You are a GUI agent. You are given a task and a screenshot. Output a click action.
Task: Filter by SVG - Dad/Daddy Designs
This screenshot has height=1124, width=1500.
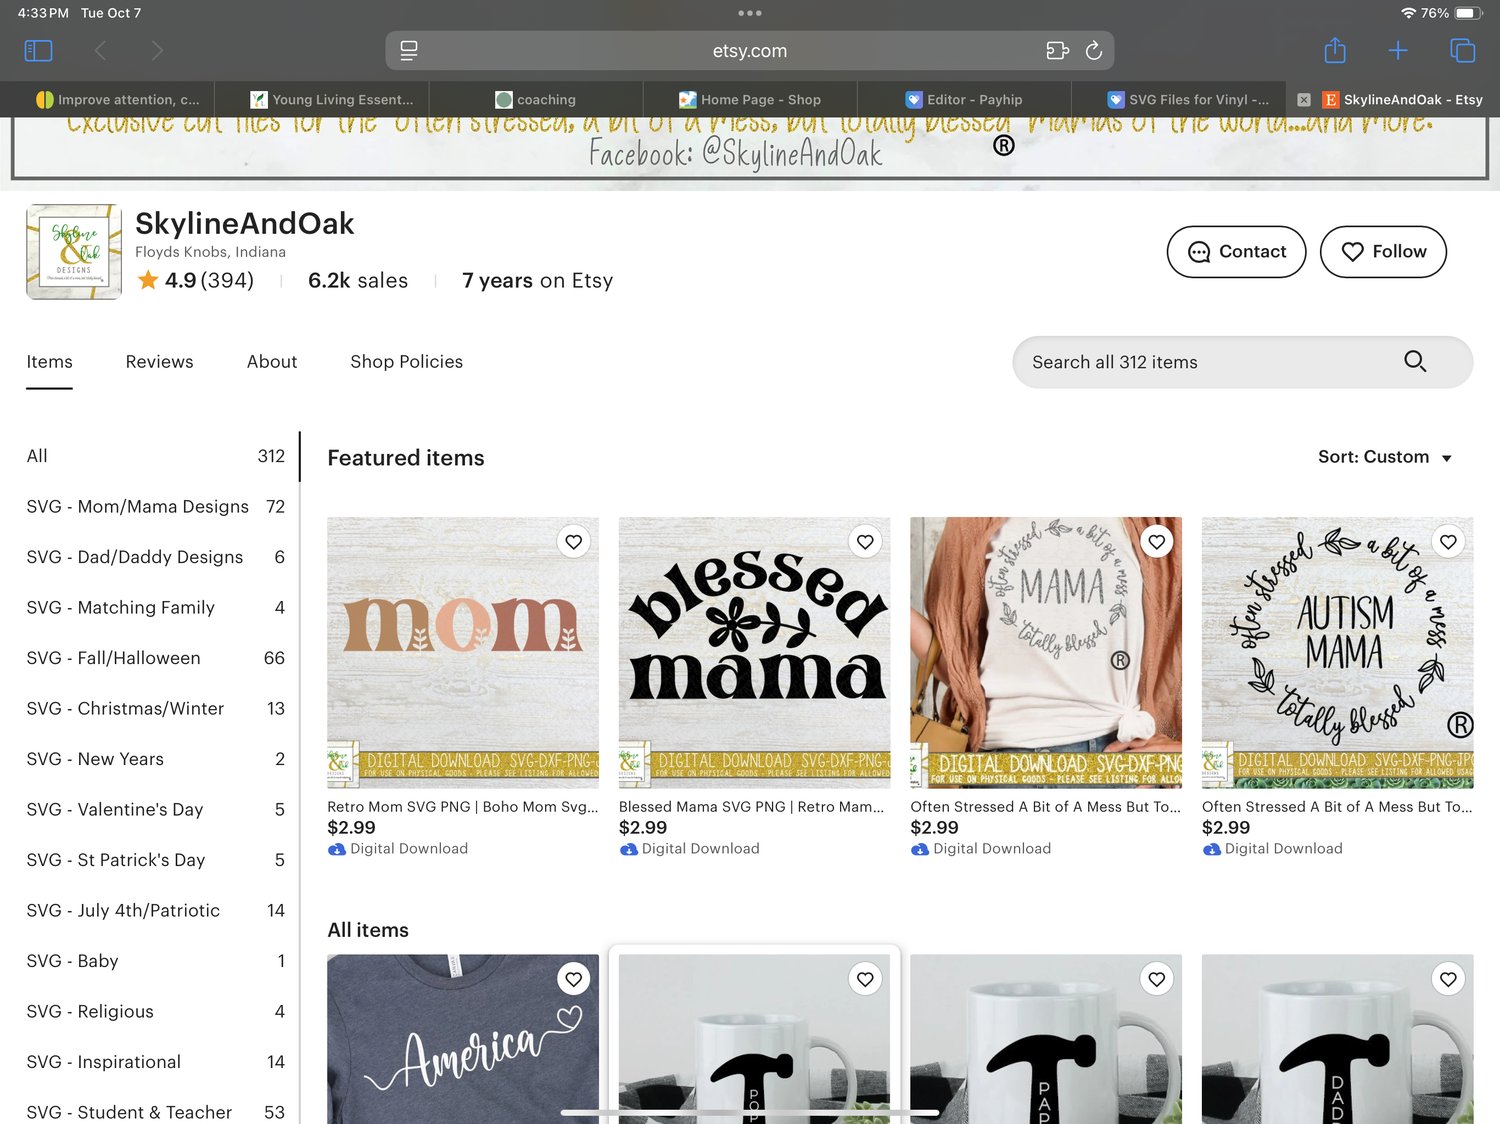coord(156,557)
